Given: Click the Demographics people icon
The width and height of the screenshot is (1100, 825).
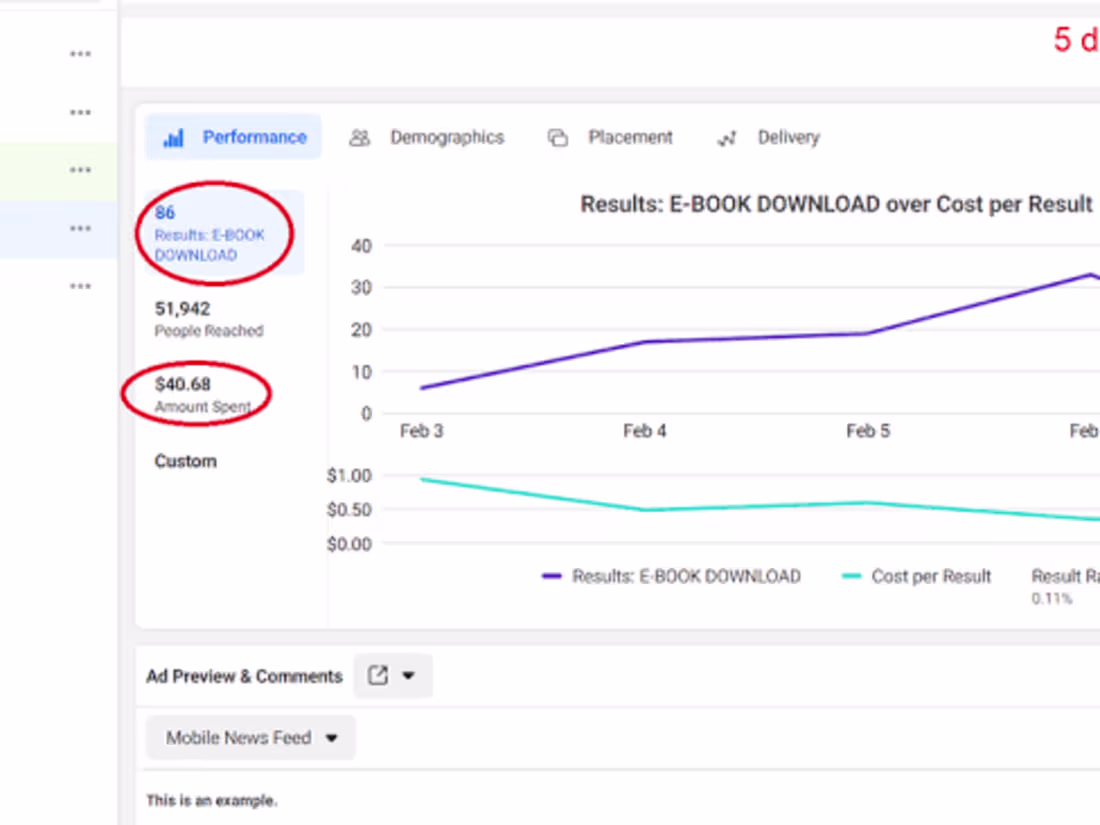Looking at the screenshot, I should tap(359, 138).
